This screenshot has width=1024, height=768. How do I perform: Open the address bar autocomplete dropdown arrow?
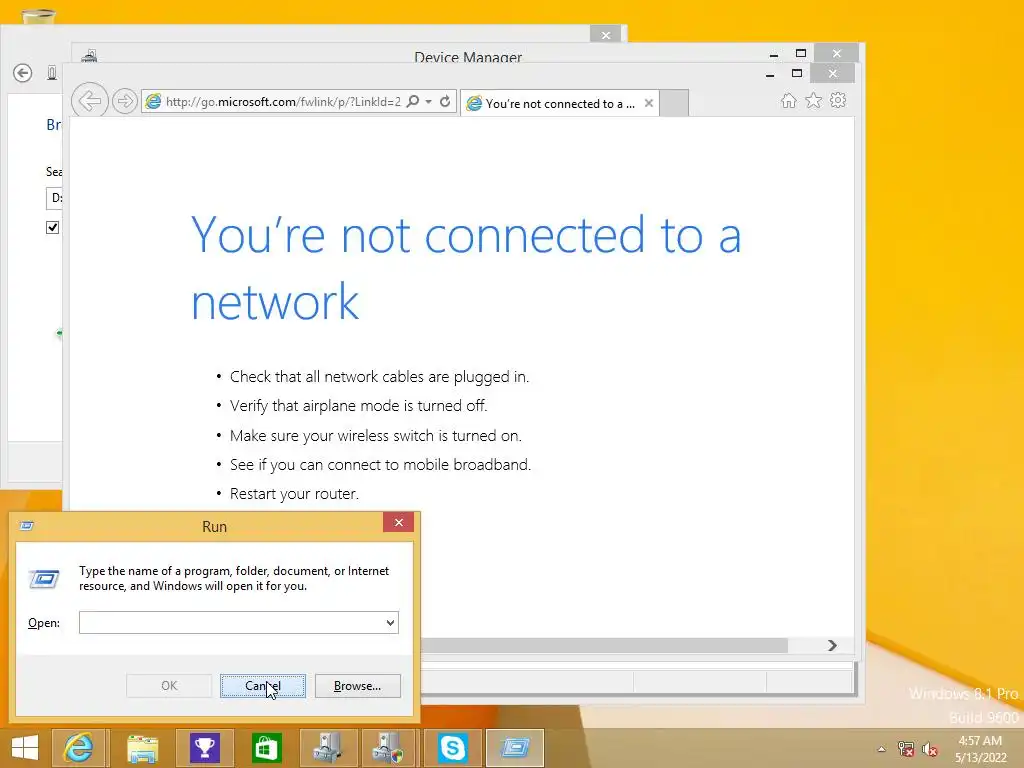[x=429, y=102]
